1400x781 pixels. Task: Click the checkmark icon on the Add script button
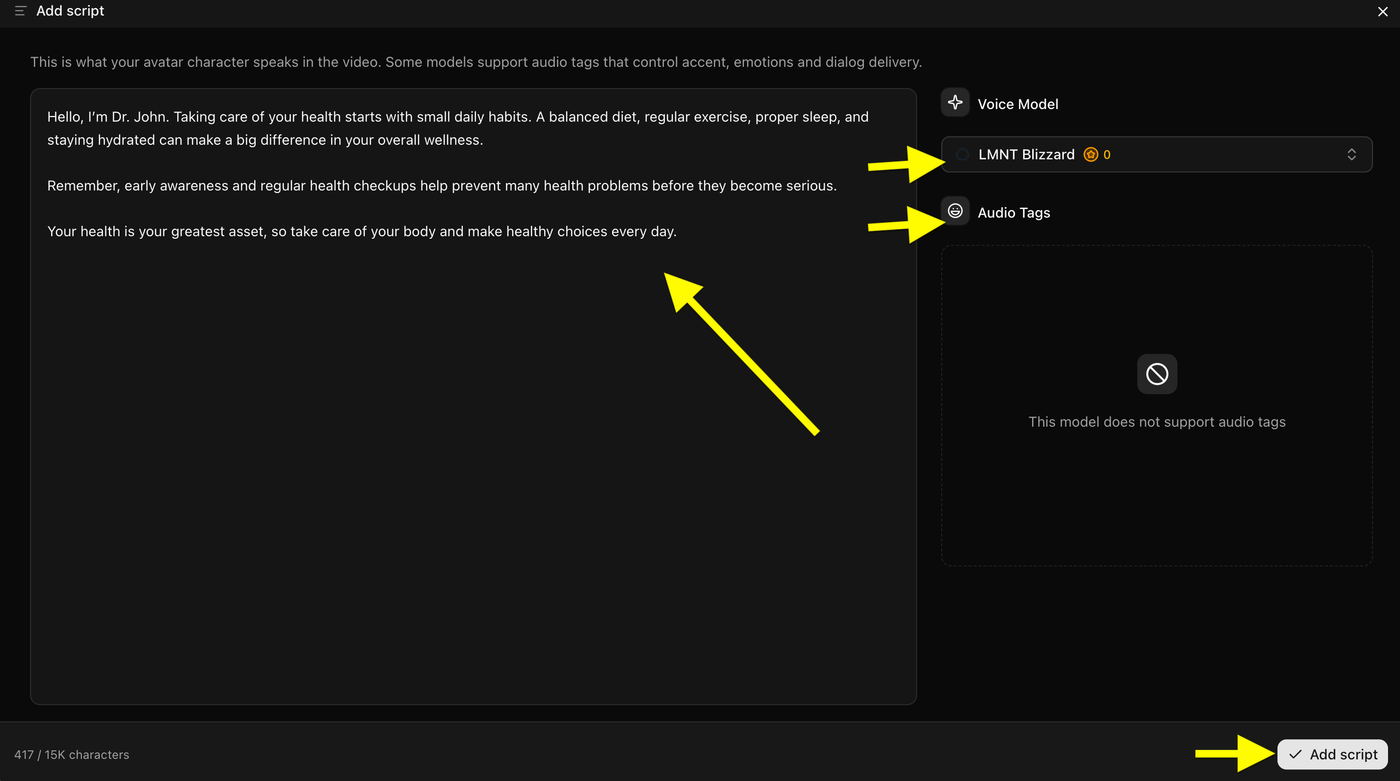[1295, 754]
